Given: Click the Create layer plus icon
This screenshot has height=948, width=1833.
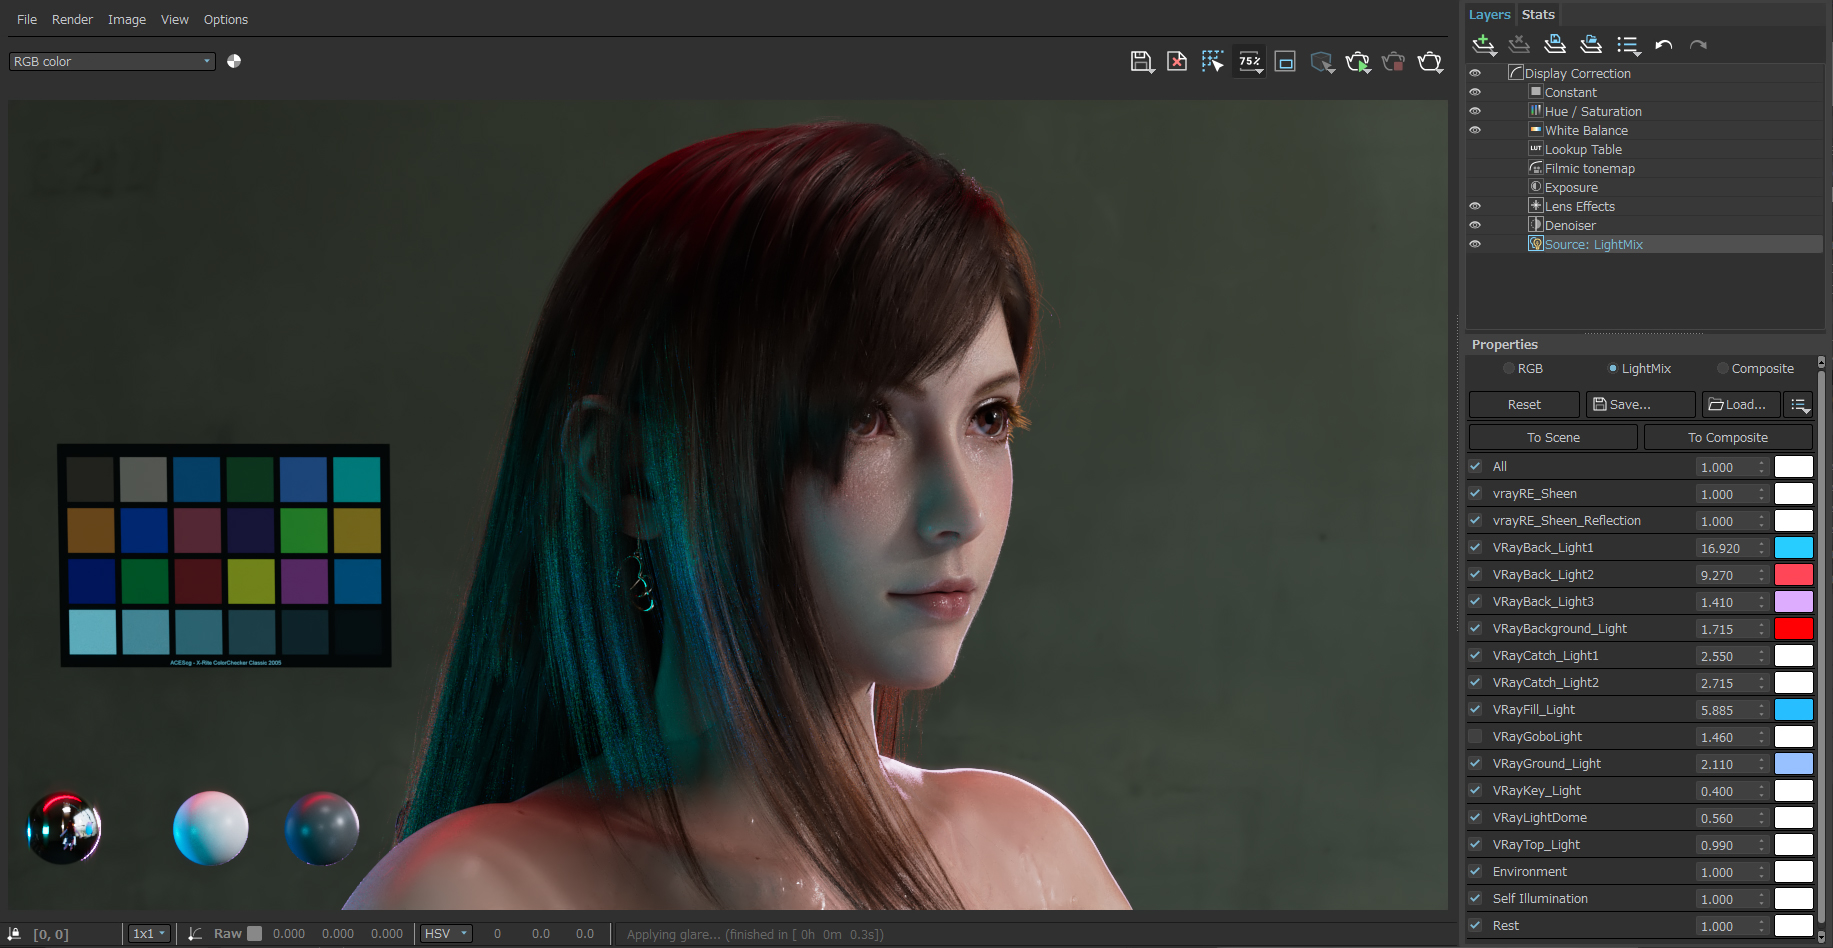Looking at the screenshot, I should pos(1484,44).
